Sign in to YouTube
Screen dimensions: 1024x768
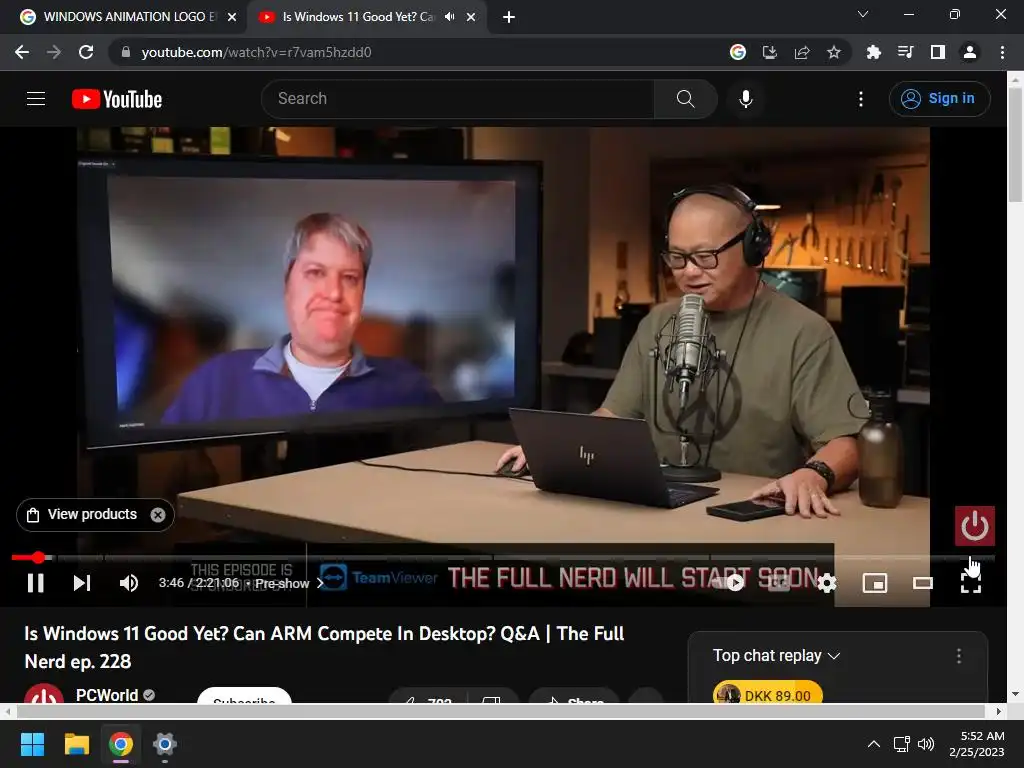[x=939, y=99]
